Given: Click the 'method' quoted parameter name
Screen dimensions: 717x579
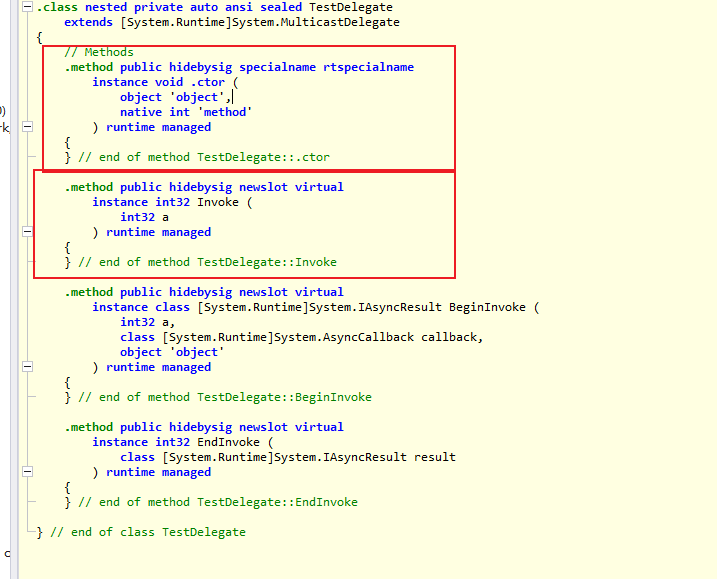Looking at the screenshot, I should [x=225, y=113].
